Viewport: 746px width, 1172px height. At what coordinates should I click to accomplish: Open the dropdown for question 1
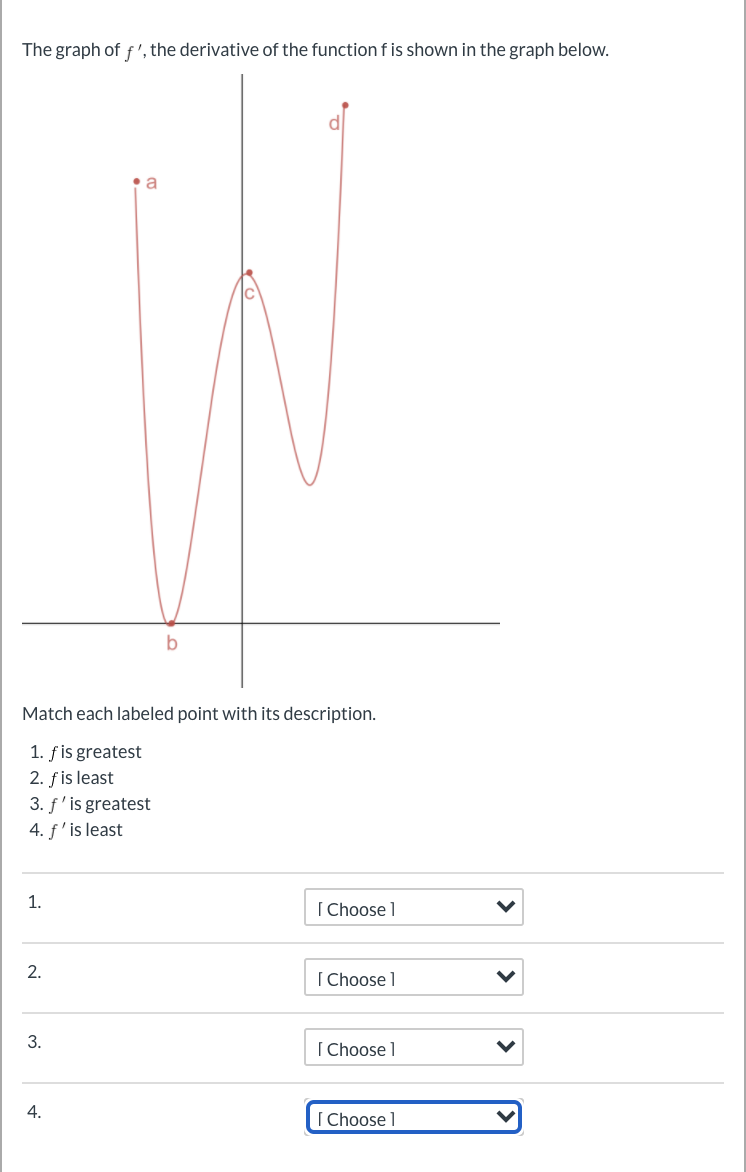[413, 907]
